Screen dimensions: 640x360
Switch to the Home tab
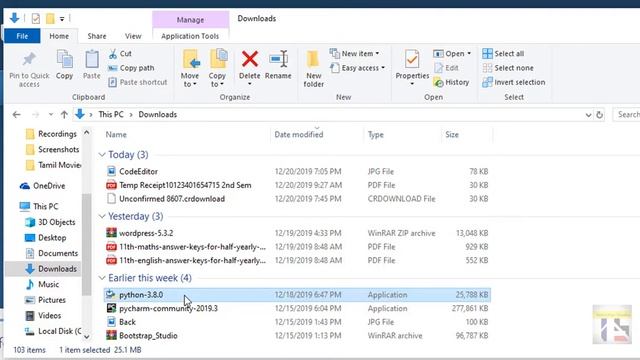click(x=59, y=36)
